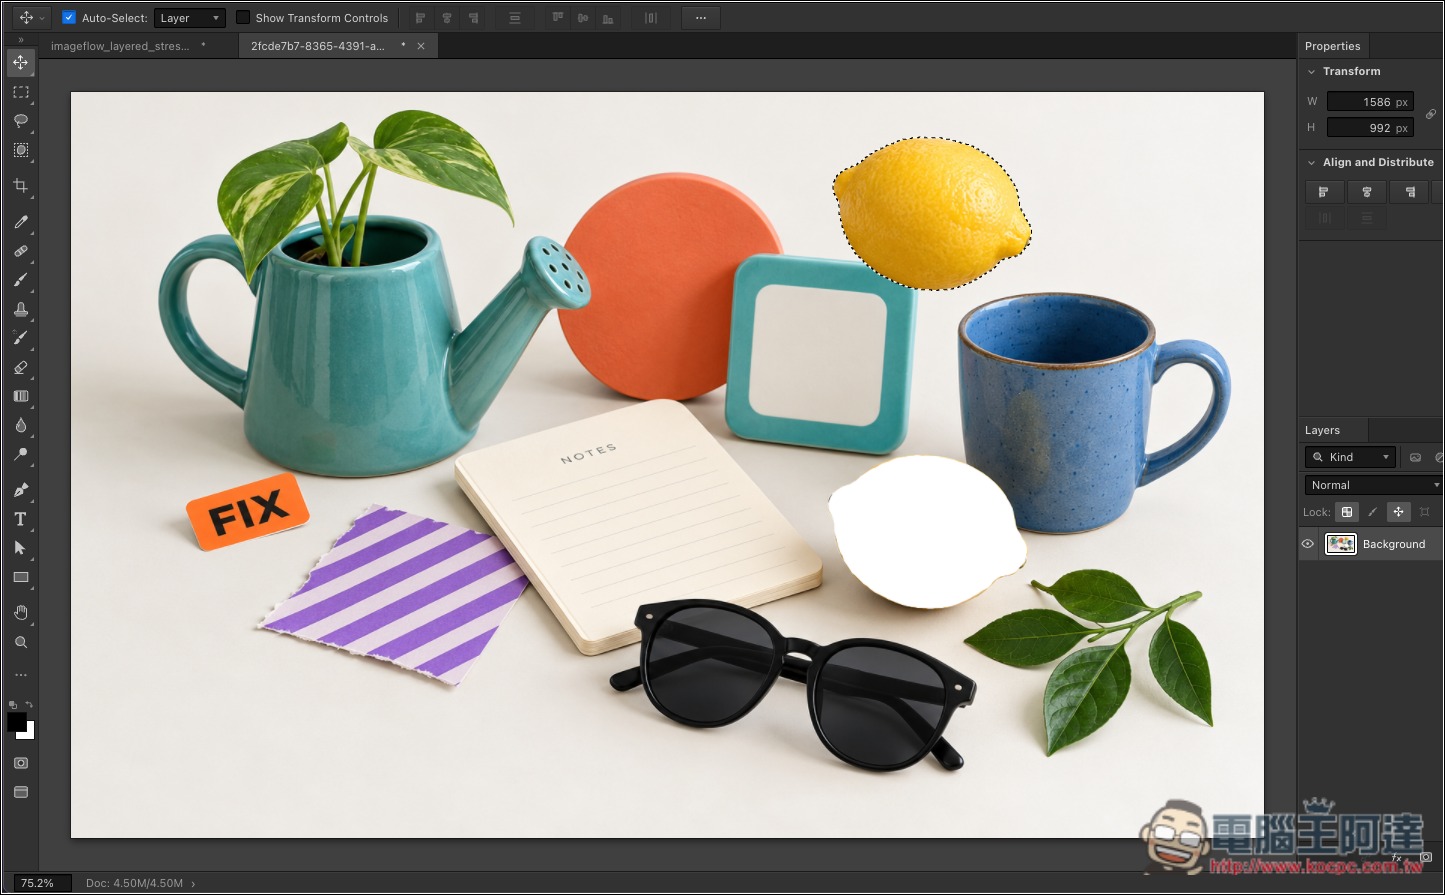Disable the Auto-Select checkbox

point(69,18)
